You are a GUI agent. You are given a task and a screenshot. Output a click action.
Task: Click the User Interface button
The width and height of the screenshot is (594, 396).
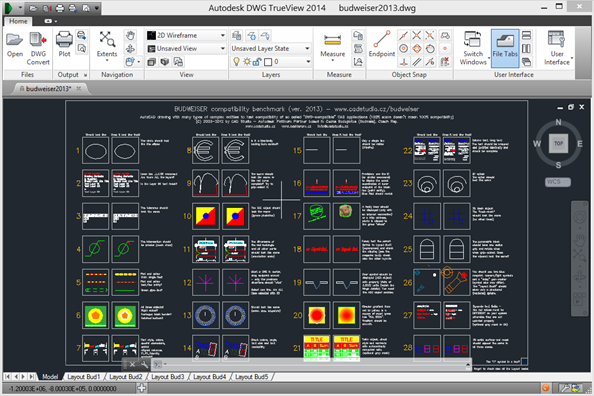coord(557,49)
